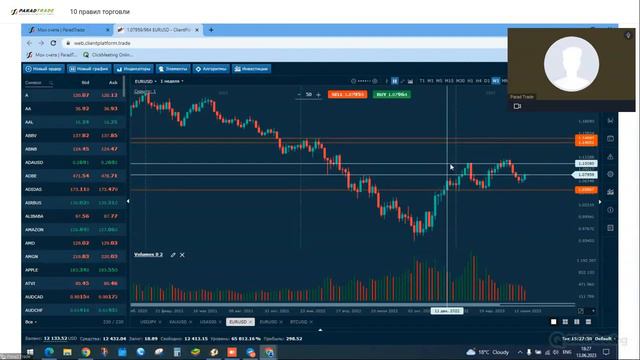Open the Новый ордер button

point(44,69)
